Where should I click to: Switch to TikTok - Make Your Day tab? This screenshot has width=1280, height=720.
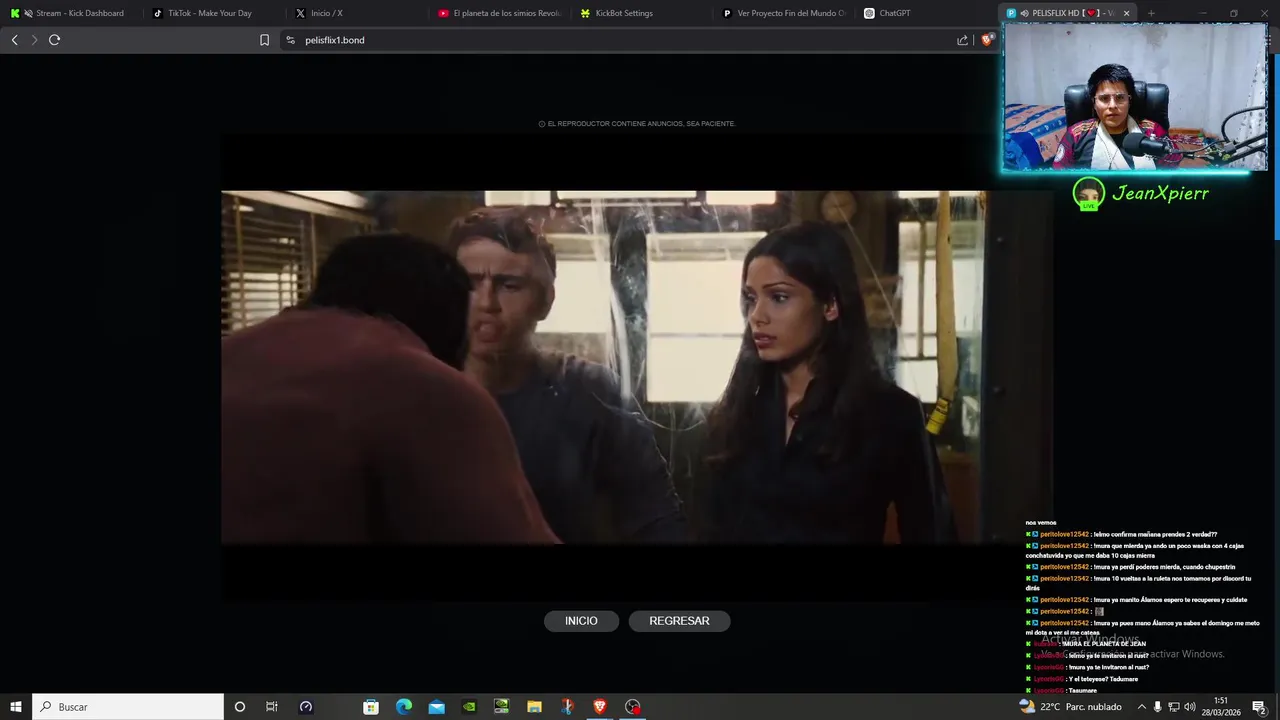[x=215, y=13]
